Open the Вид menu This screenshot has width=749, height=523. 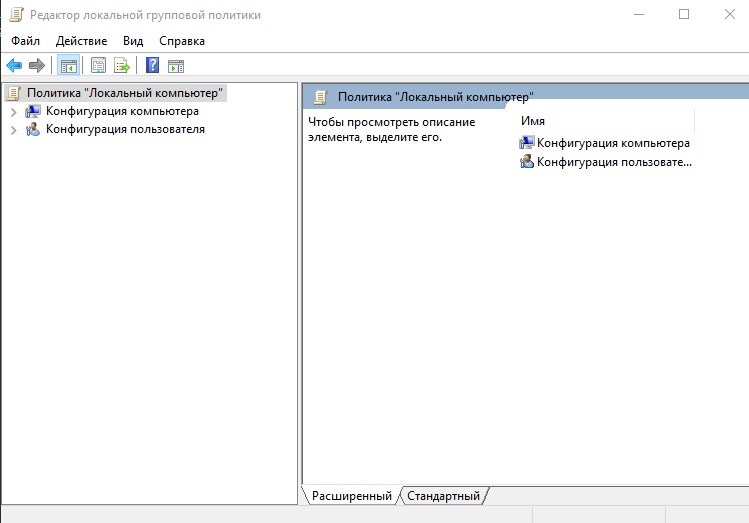click(x=133, y=41)
